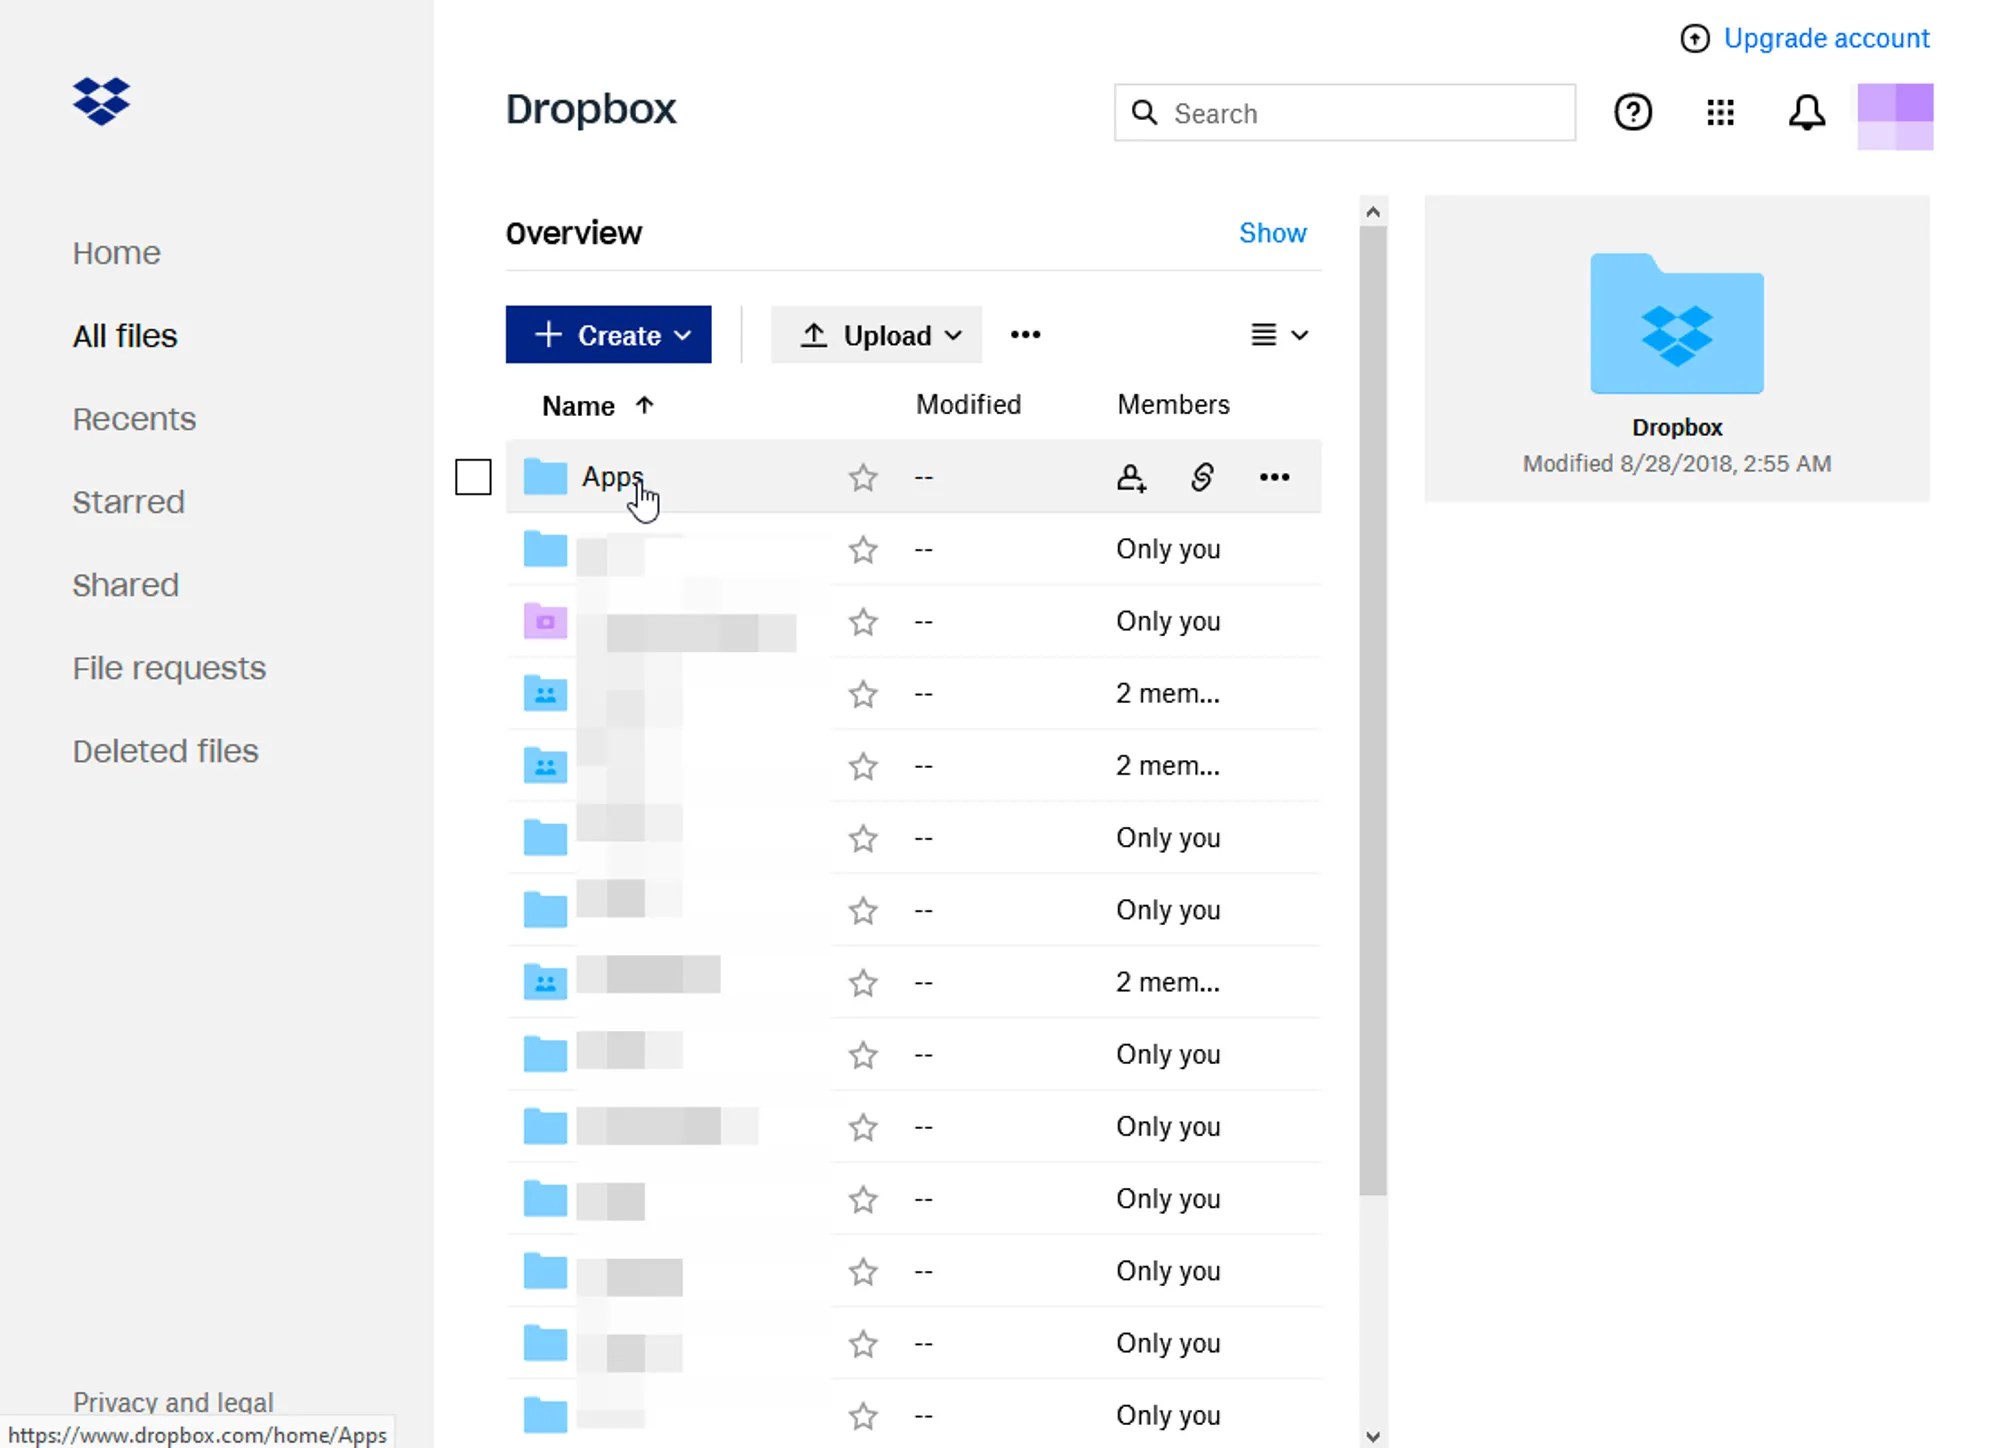Open the list view layout dropdown
This screenshot has width=2000, height=1448.
pos(1279,335)
